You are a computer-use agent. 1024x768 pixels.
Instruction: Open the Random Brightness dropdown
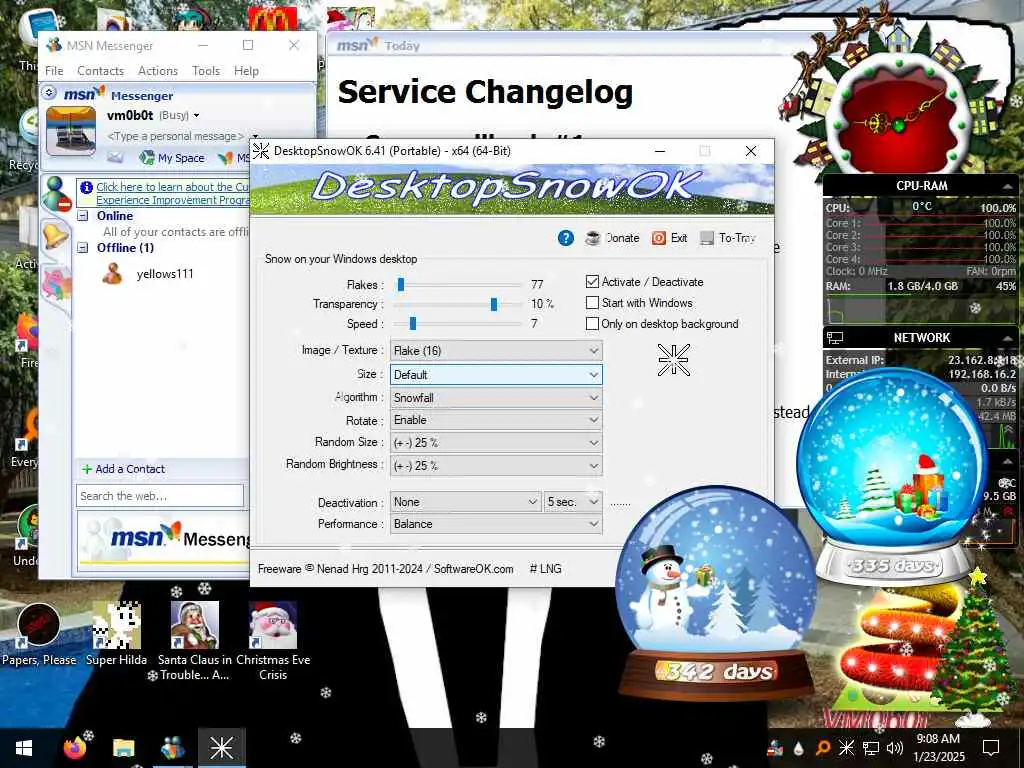click(496, 466)
